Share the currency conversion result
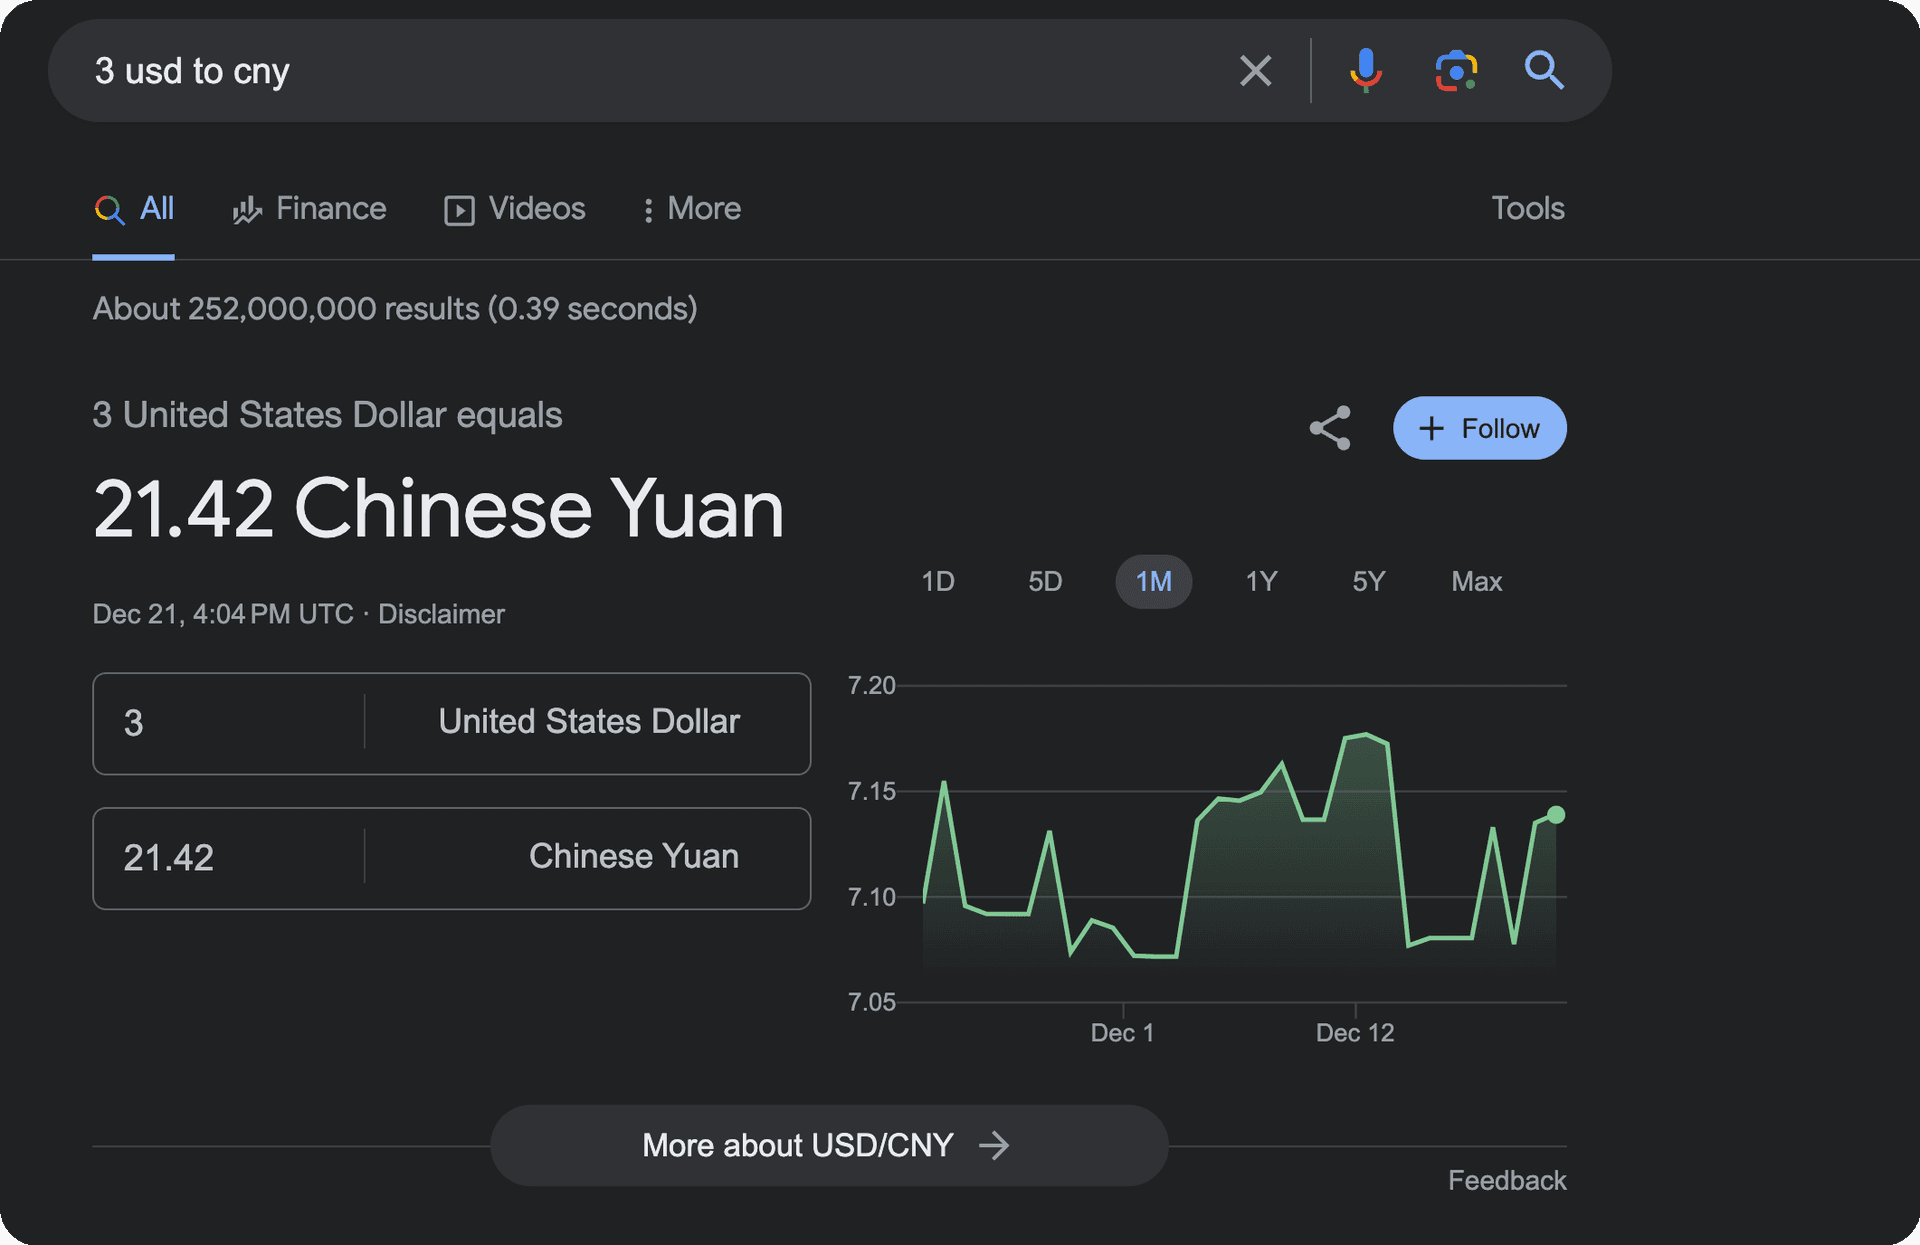 (1330, 428)
